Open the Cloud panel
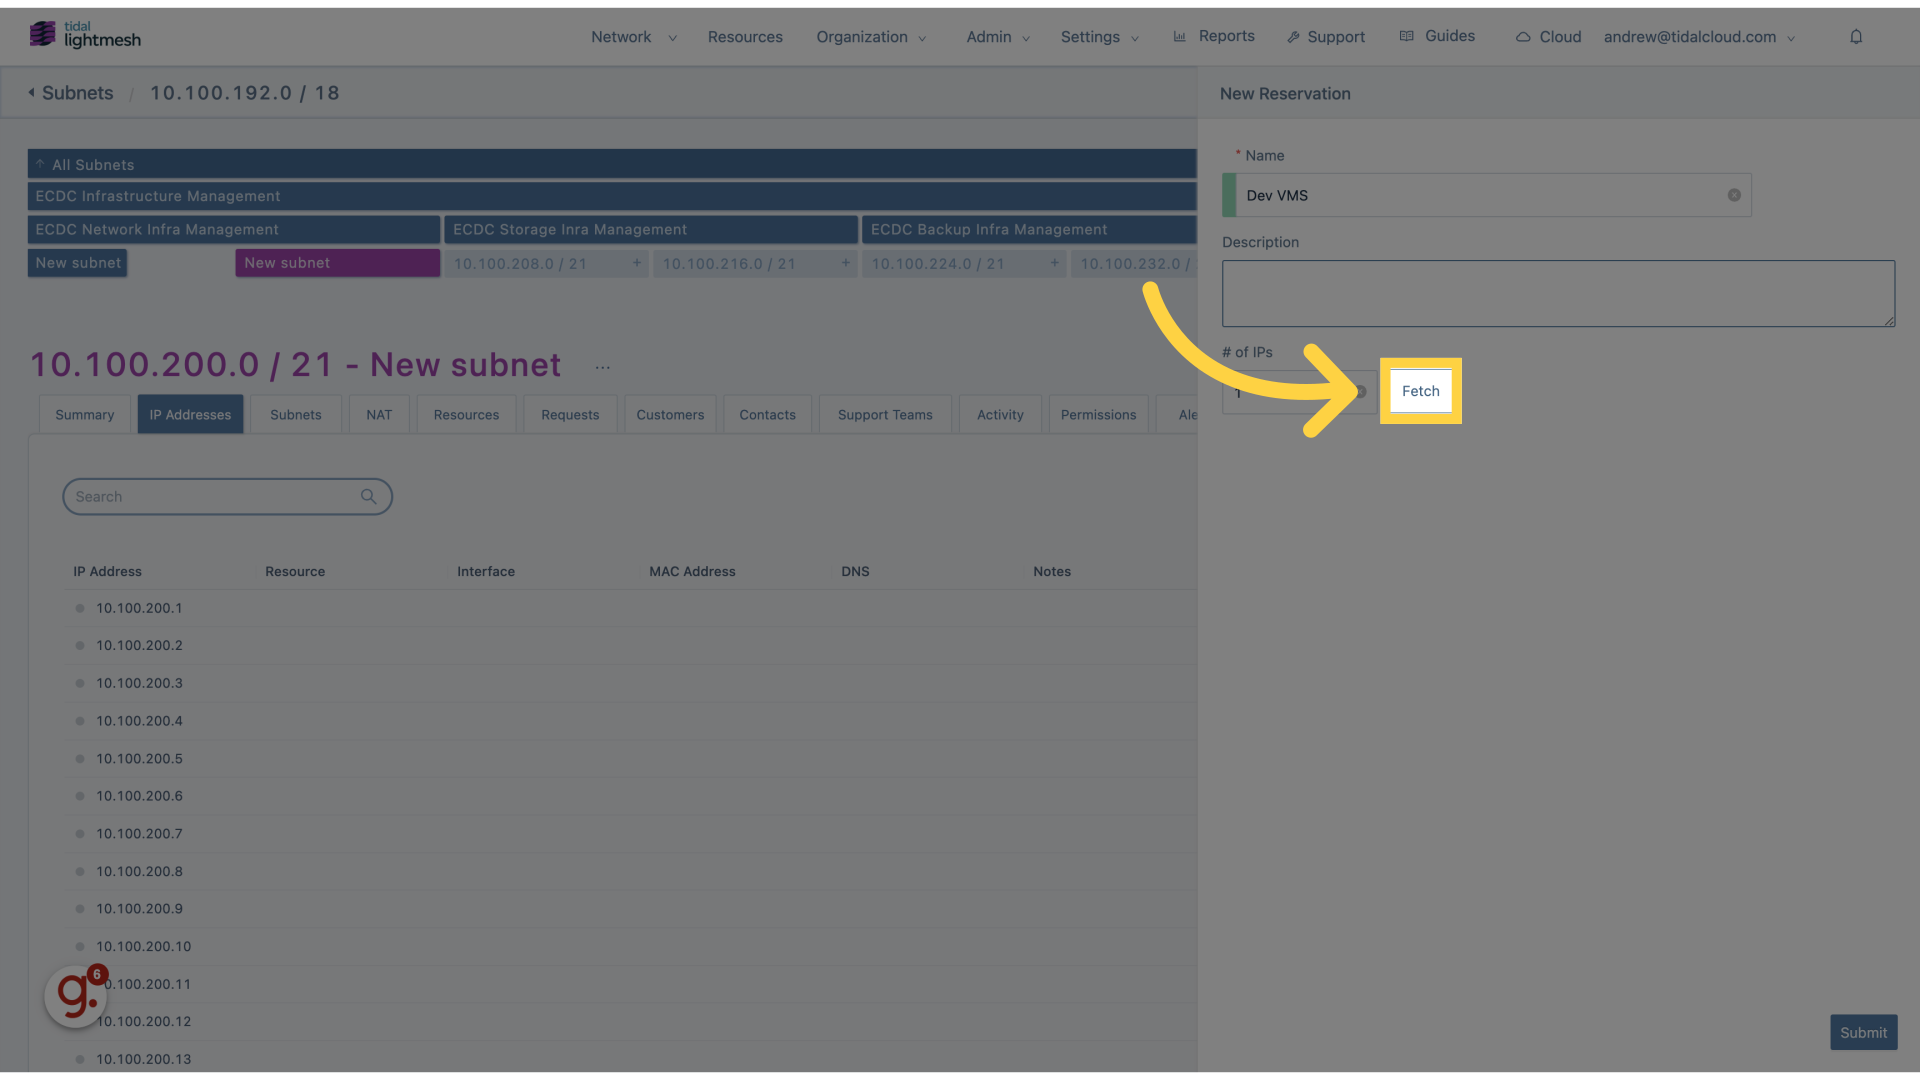 [x=1549, y=36]
